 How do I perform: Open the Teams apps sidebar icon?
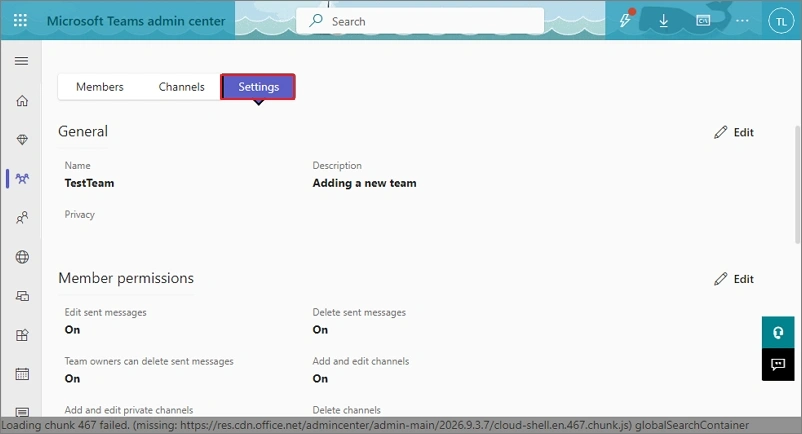(22, 335)
